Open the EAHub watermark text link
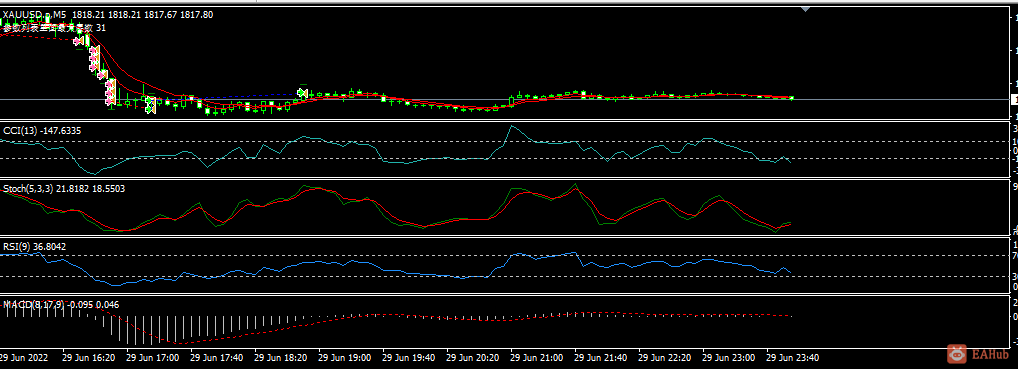 point(989,355)
